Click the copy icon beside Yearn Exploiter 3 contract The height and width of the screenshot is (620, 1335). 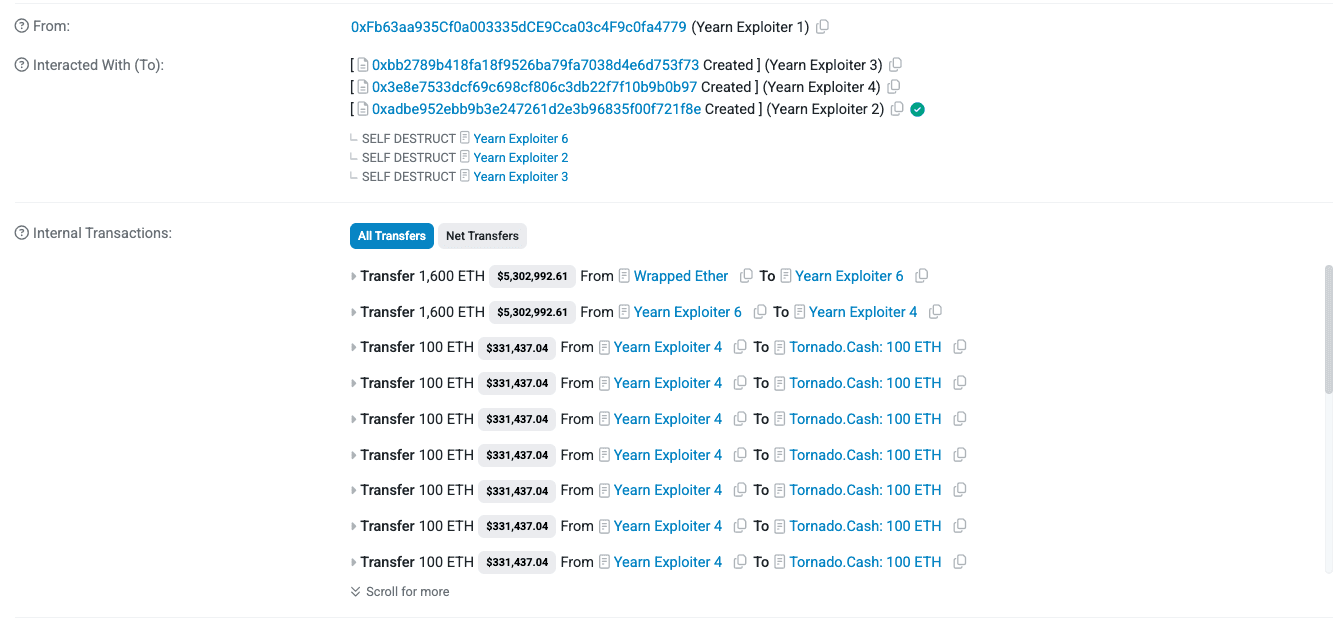pyautogui.click(x=895, y=64)
